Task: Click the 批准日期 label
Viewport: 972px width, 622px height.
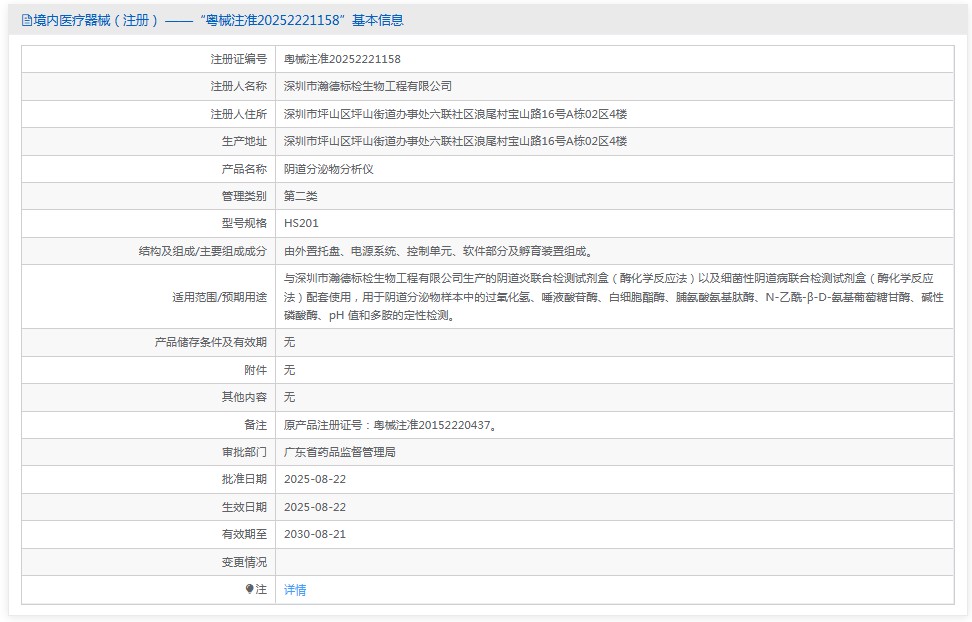Action: pos(244,479)
